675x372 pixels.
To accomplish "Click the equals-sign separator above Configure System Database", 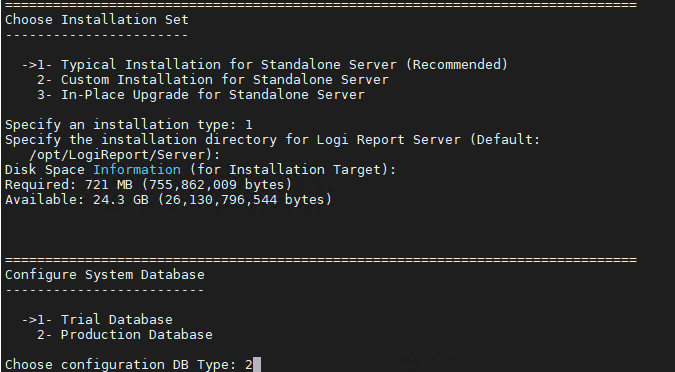I will 321,260.
